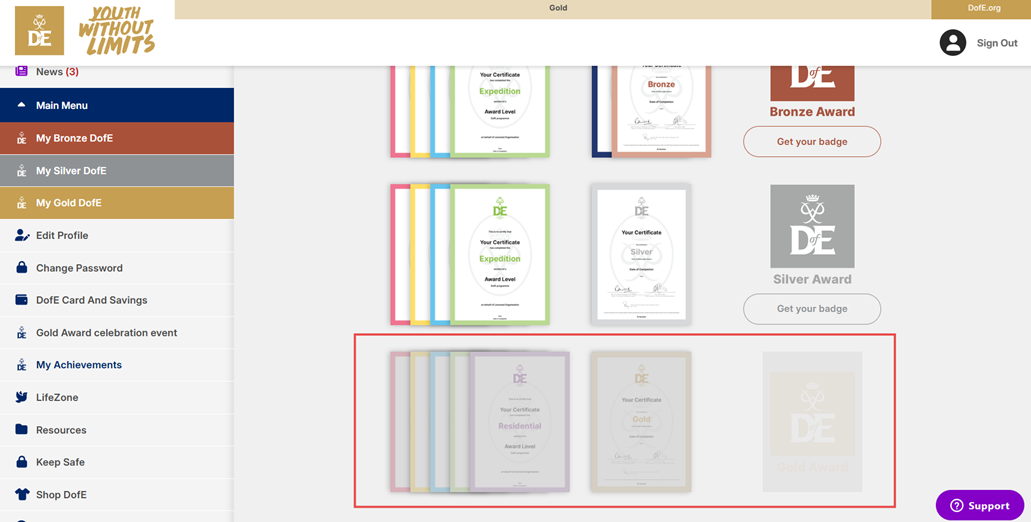The height and width of the screenshot is (522, 1031).
Task: Open the Silver certificate thumbnail
Action: coord(641,254)
